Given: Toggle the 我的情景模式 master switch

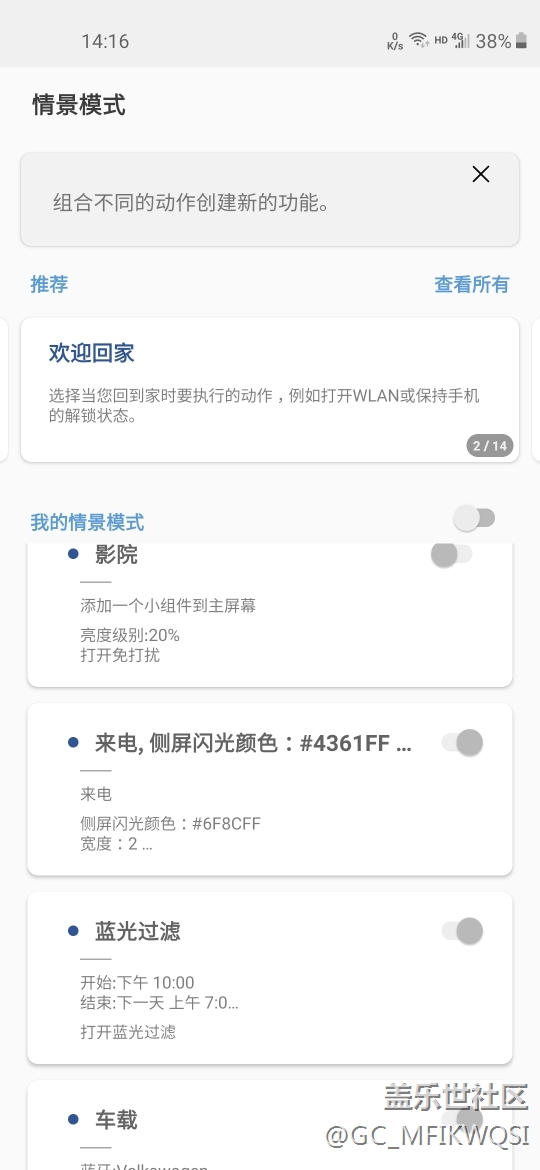Looking at the screenshot, I should pyautogui.click(x=474, y=518).
